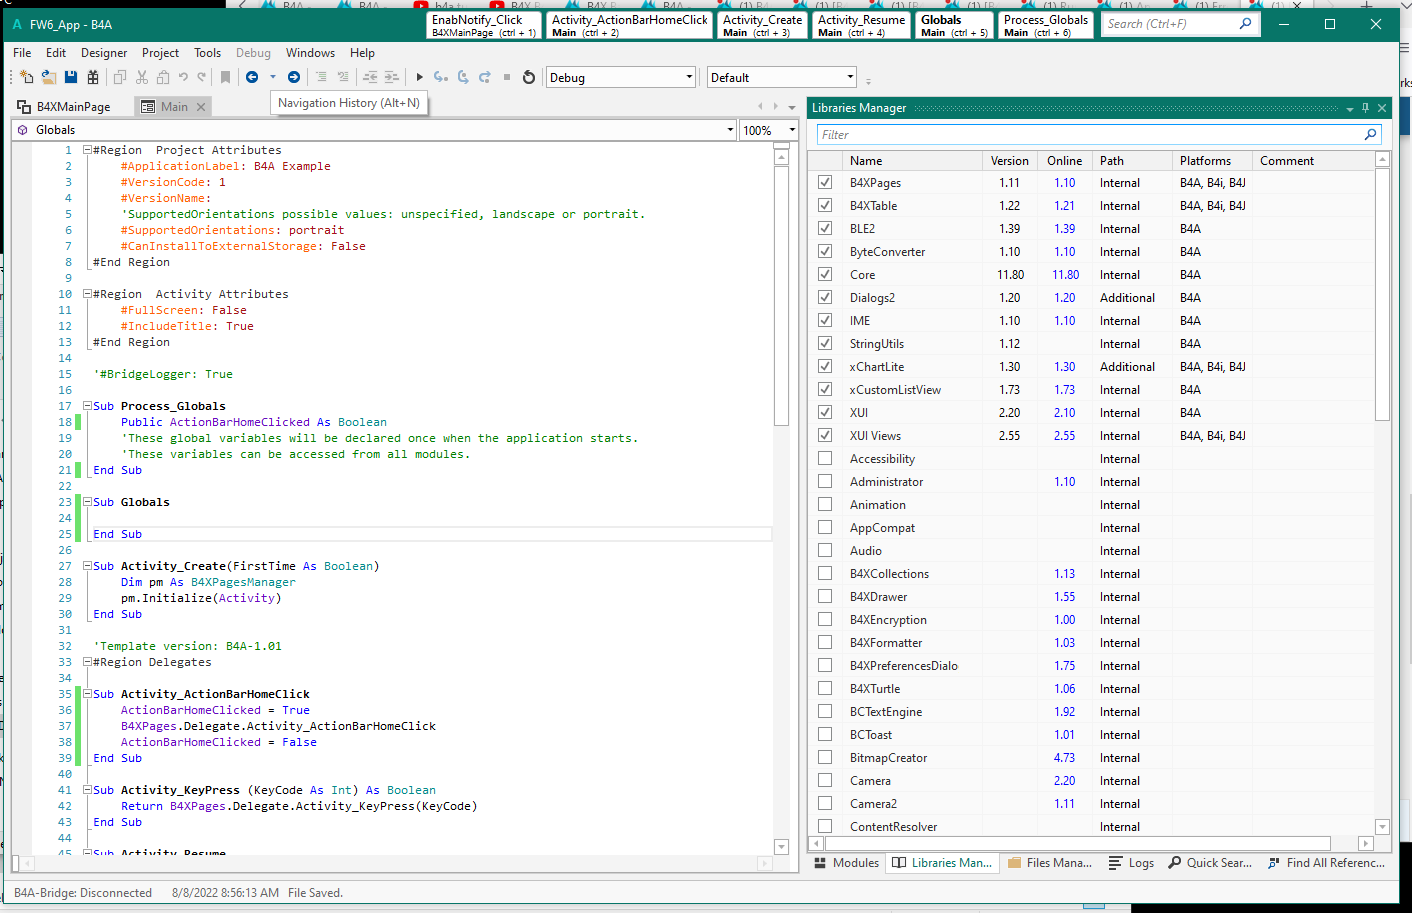Click the New file toolbar icon
Viewport: 1412px width, 913px height.
(x=26, y=77)
